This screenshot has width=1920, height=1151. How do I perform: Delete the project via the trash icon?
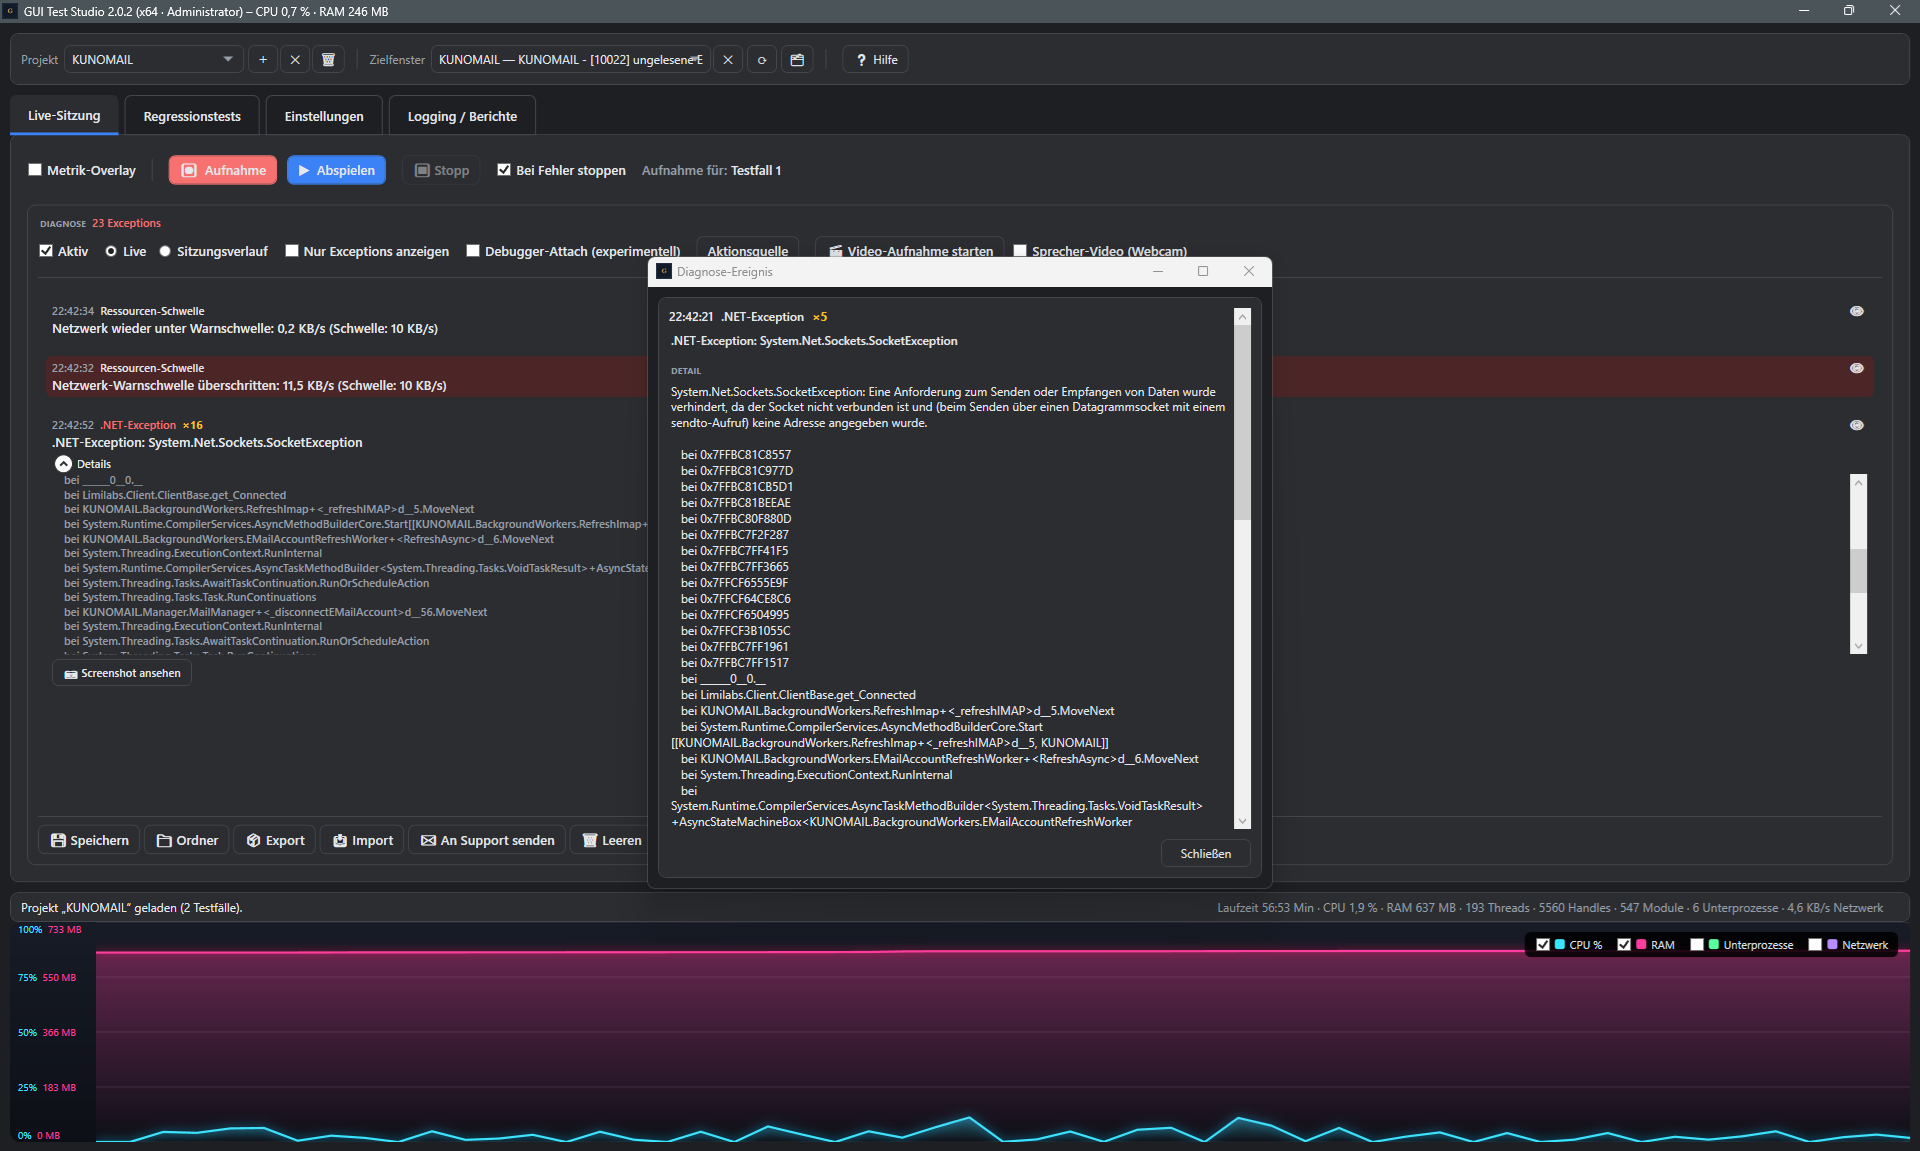(x=328, y=60)
